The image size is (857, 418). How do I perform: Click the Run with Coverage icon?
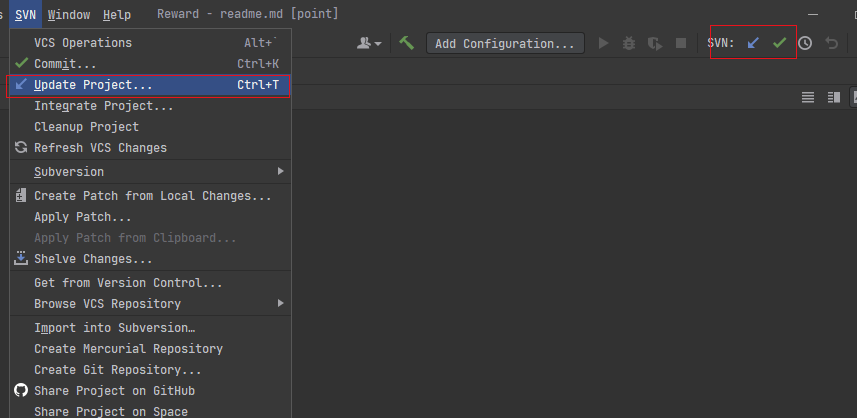point(655,43)
